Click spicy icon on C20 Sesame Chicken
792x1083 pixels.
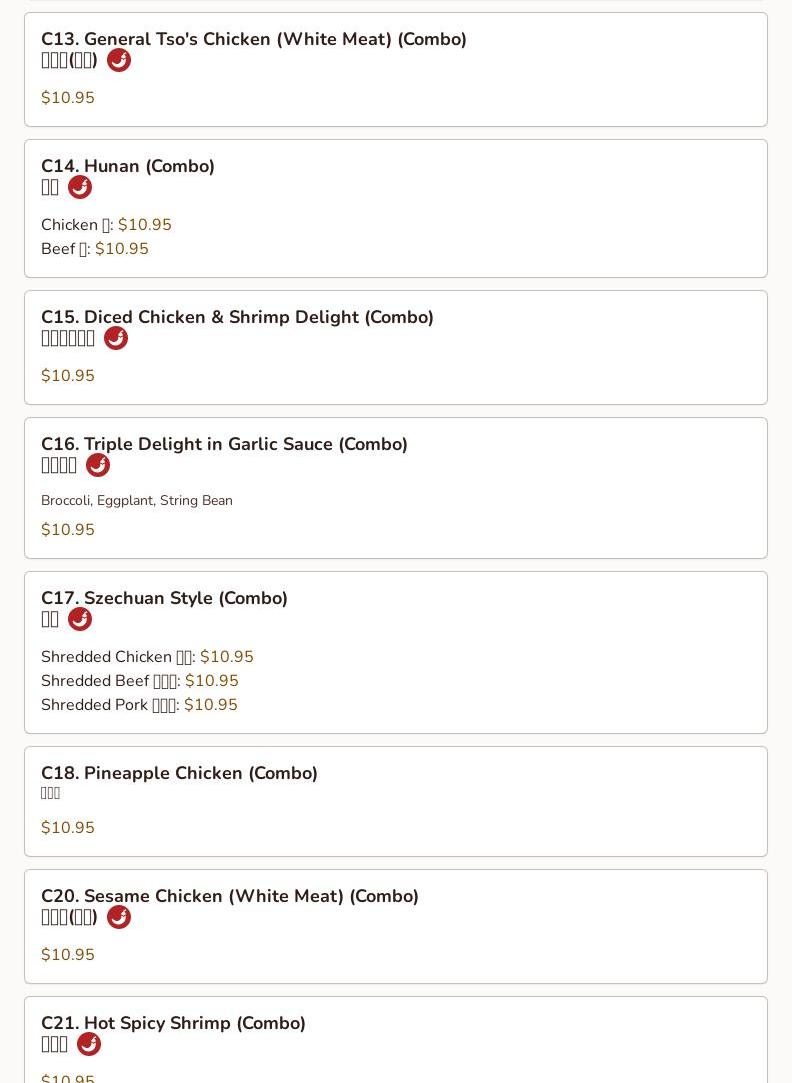point(119,917)
